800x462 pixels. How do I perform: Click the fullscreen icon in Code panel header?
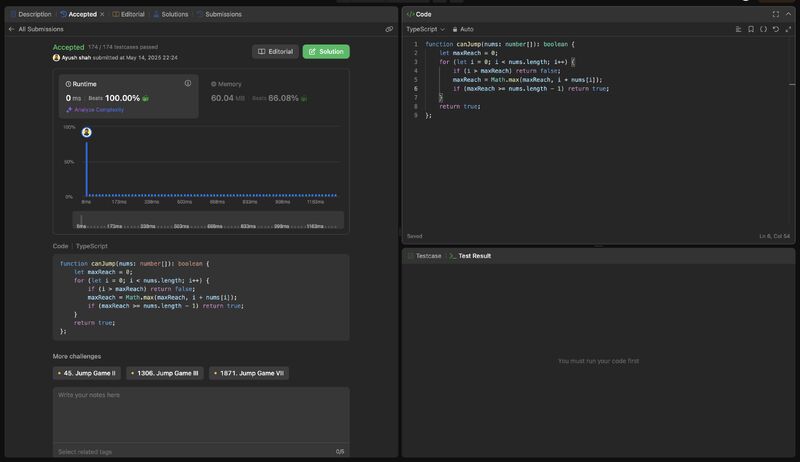point(776,14)
